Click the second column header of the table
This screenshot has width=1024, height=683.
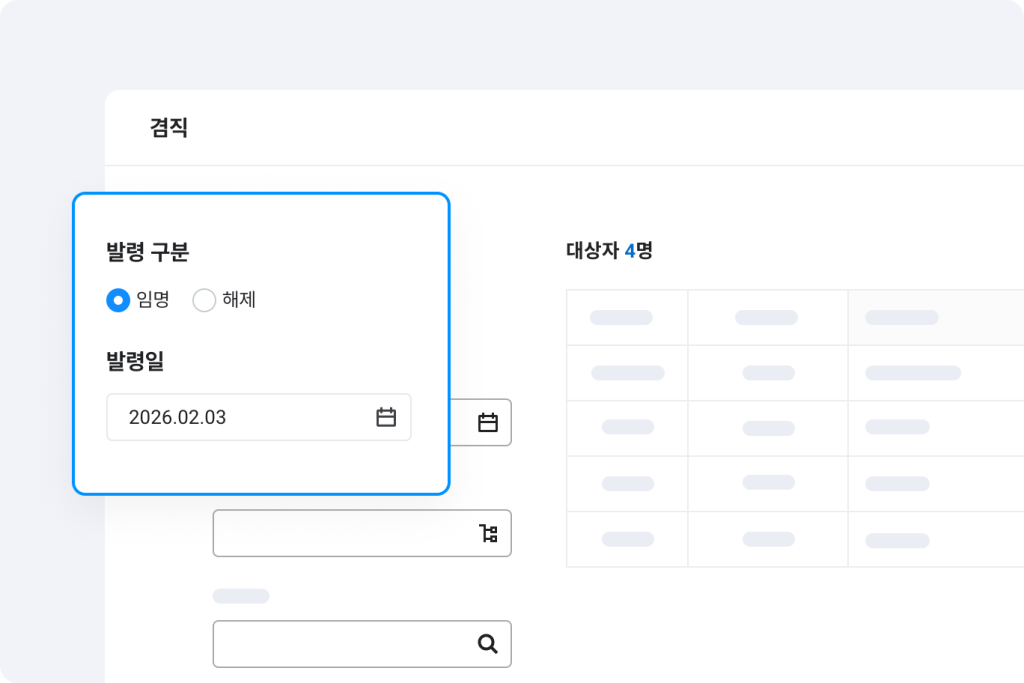tap(767, 318)
